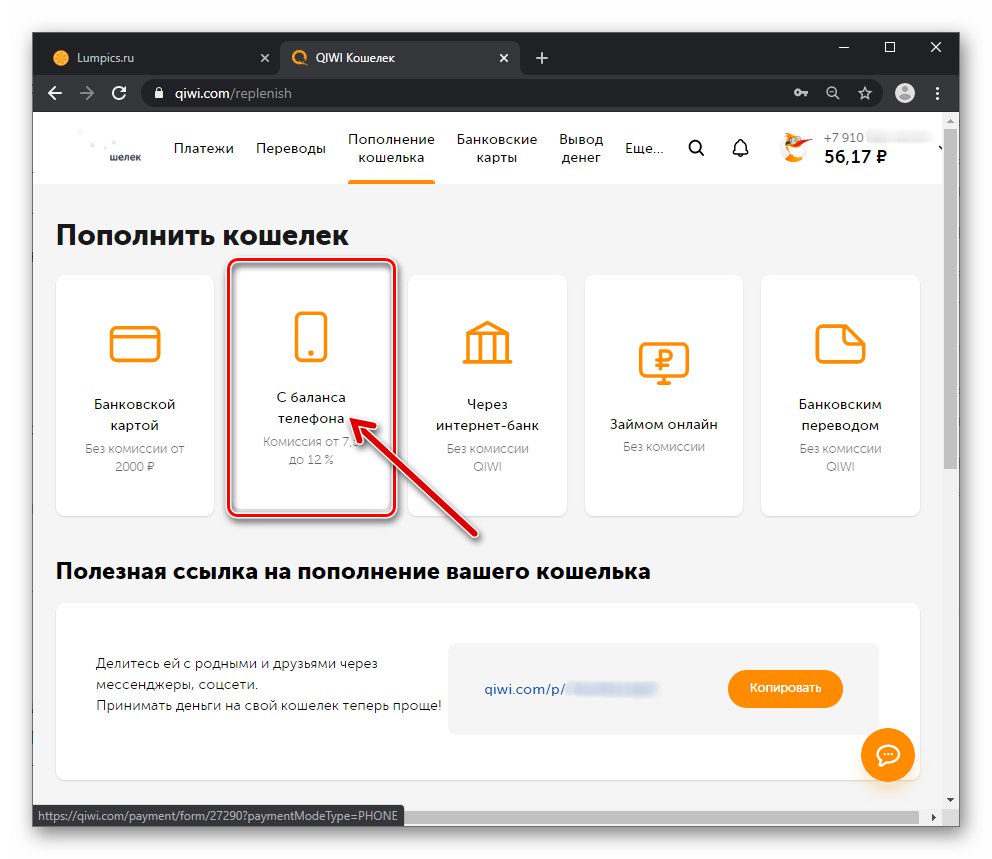The height and width of the screenshot is (859, 992).
Task: Click the QIWI bird avatar near the balance
Action: coord(795,147)
